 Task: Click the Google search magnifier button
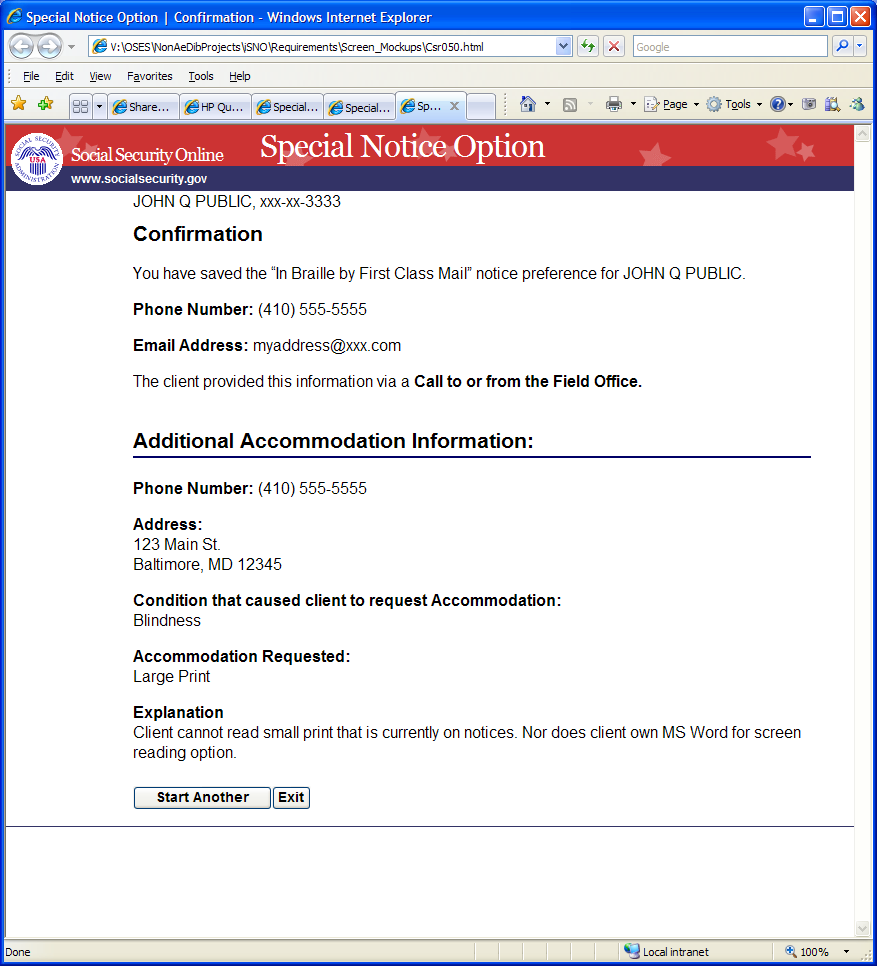tap(842, 46)
